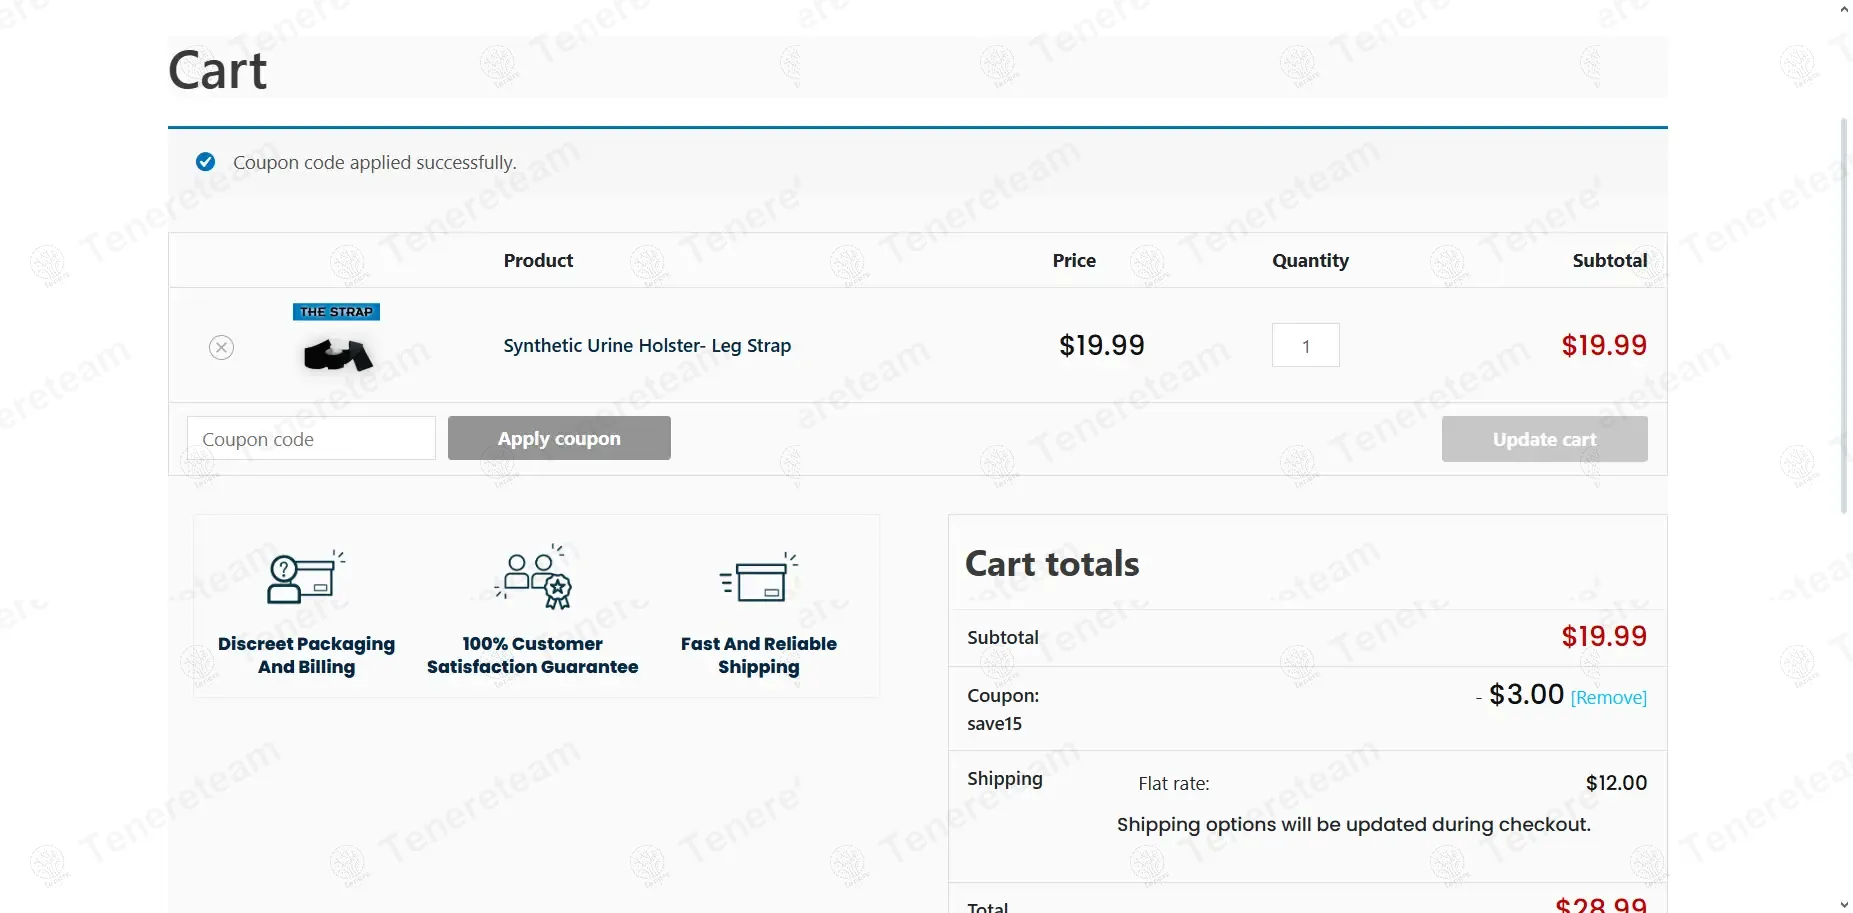The height and width of the screenshot is (913, 1853).
Task: Click the blue coupon success checkmark icon
Action: pyautogui.click(x=206, y=162)
